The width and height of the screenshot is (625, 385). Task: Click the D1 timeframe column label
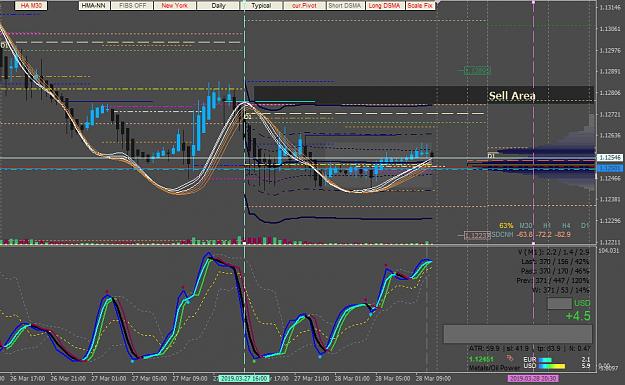585,226
